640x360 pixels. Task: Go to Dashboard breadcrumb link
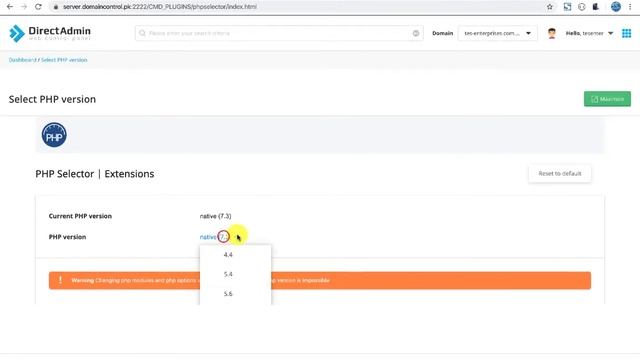[x=22, y=60]
